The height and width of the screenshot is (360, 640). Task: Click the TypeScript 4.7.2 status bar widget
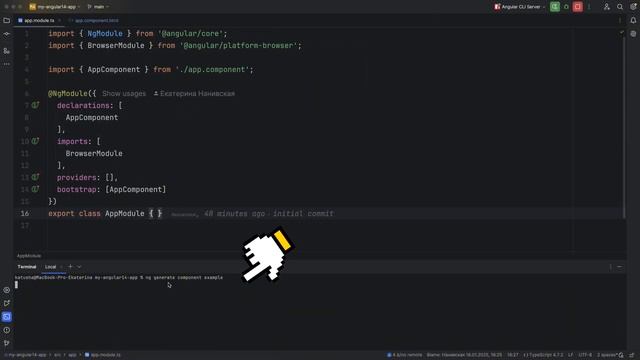pyautogui.click(x=543, y=355)
